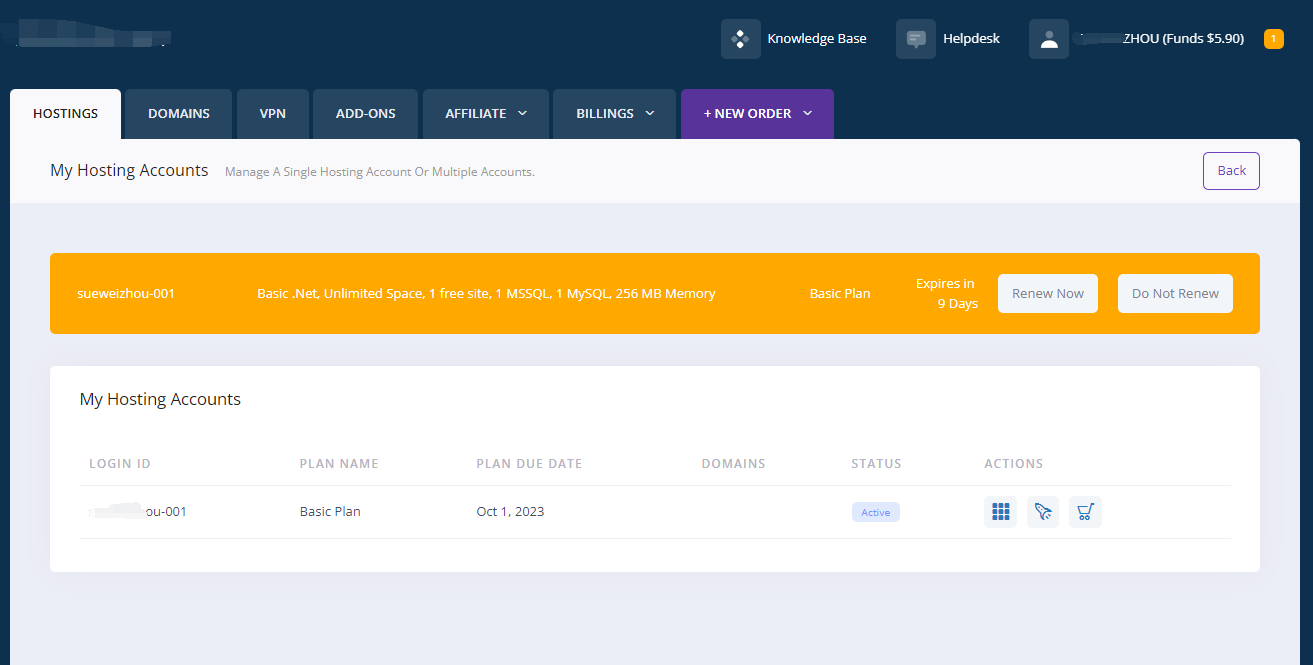Screen dimensions: 1313x665
Task: Select the Hostings tab
Action: pyautogui.click(x=66, y=114)
